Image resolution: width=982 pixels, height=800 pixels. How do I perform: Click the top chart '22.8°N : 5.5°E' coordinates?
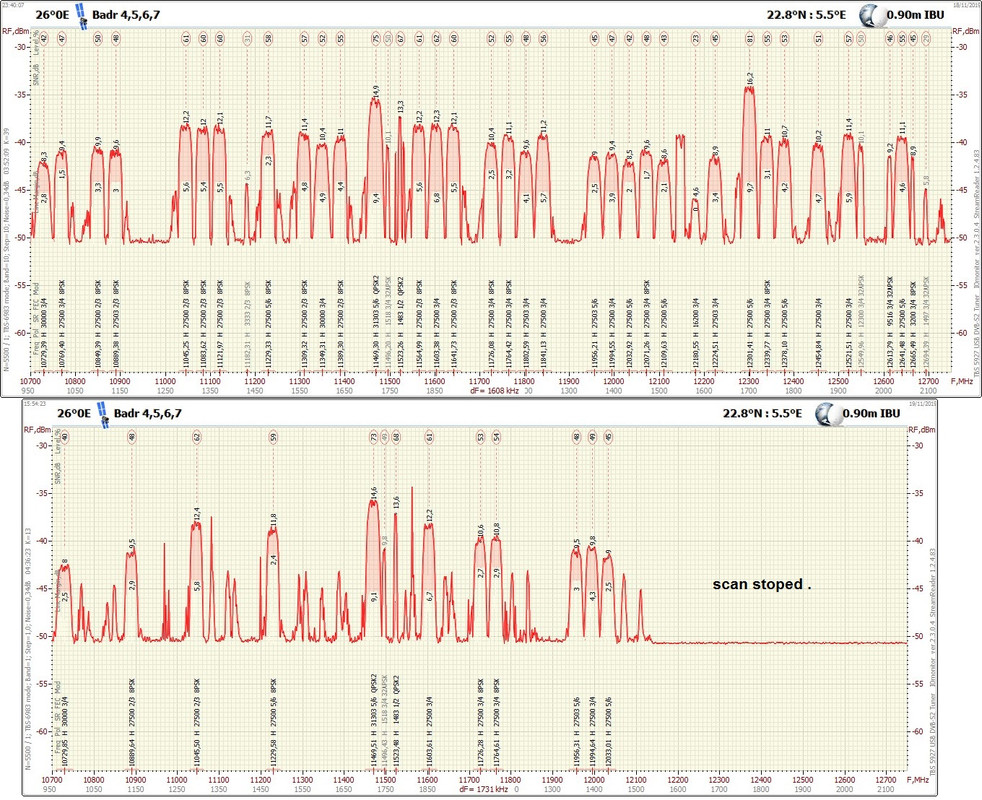coord(807,14)
